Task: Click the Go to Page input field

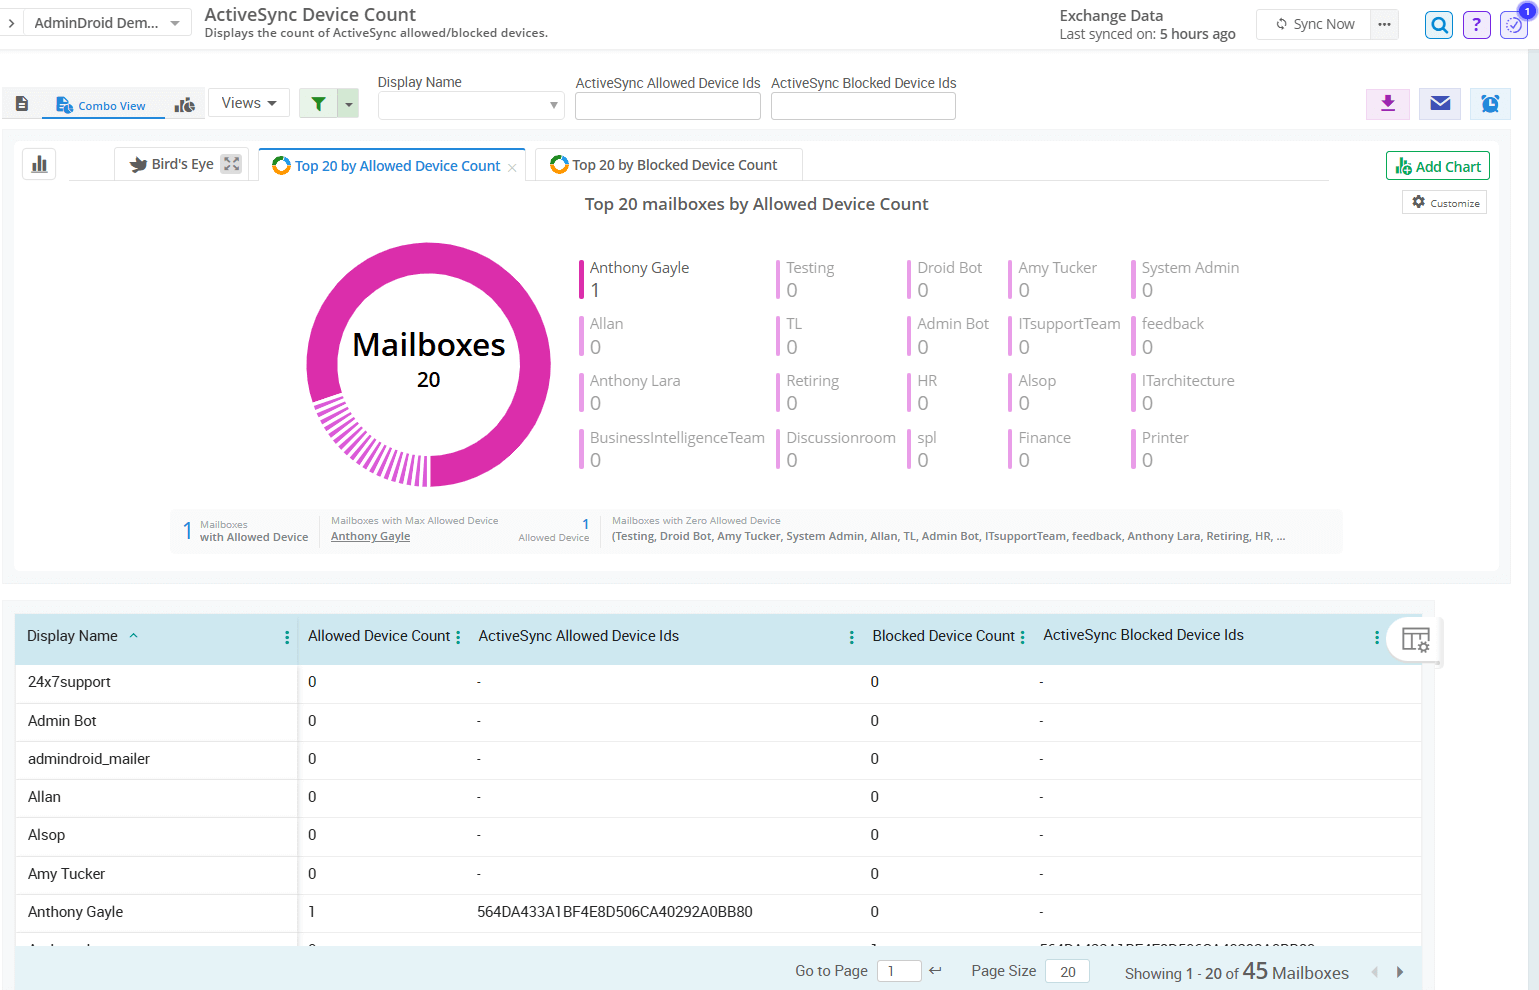Action: point(898,970)
